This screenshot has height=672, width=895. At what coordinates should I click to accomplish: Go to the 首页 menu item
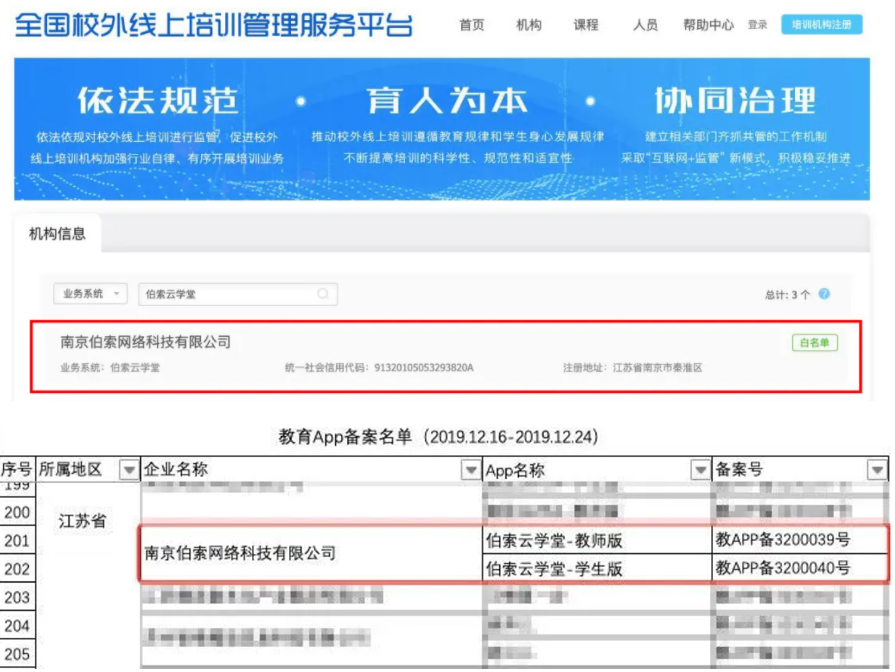[x=472, y=25]
